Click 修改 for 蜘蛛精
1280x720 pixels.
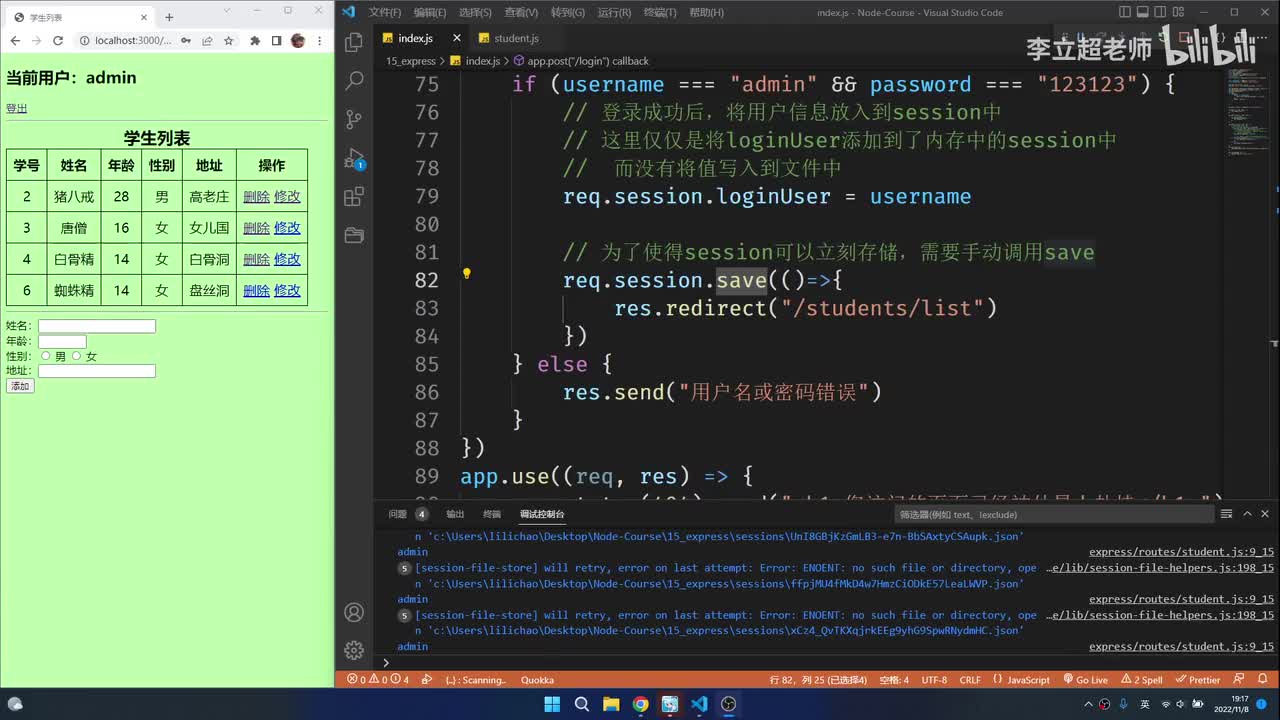pyautogui.click(x=287, y=290)
